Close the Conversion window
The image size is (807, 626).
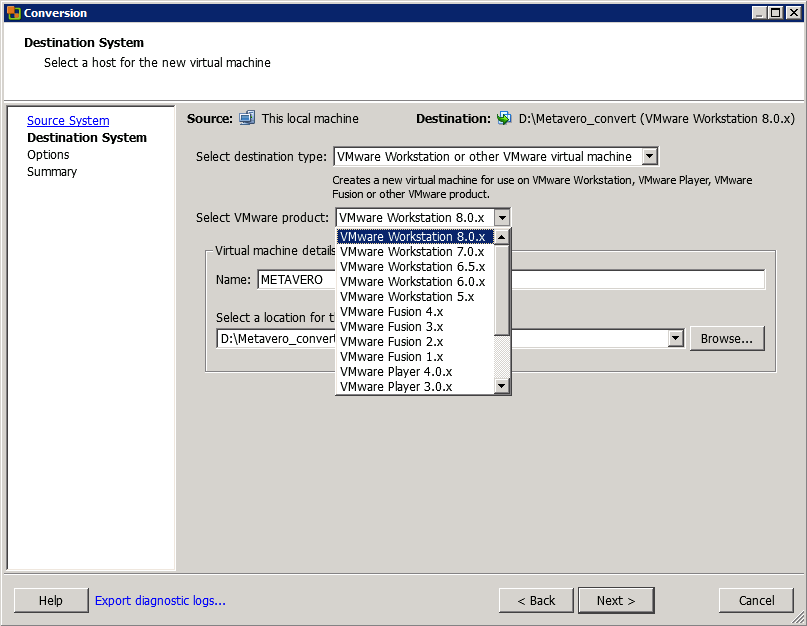794,13
